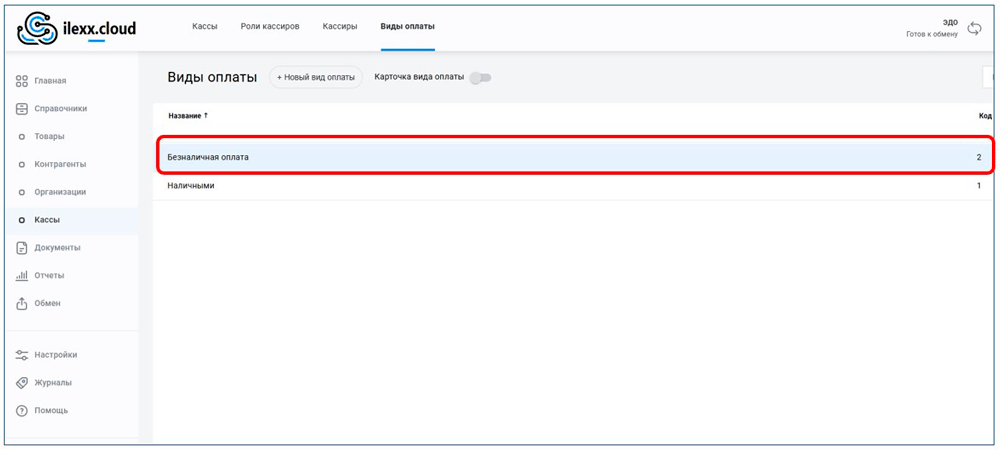Viewport: 1000px width, 450px height.
Task: Open the Документы section
Action: click(x=57, y=247)
